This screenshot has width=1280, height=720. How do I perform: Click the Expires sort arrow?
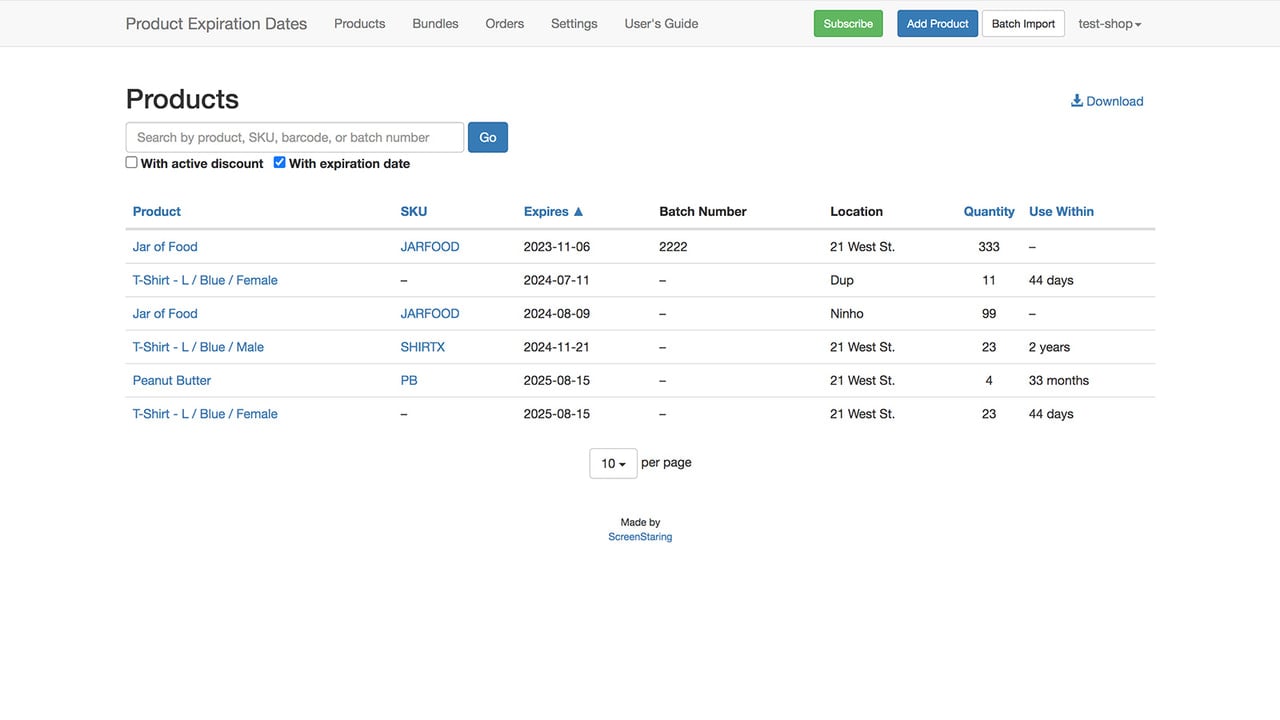click(x=578, y=211)
